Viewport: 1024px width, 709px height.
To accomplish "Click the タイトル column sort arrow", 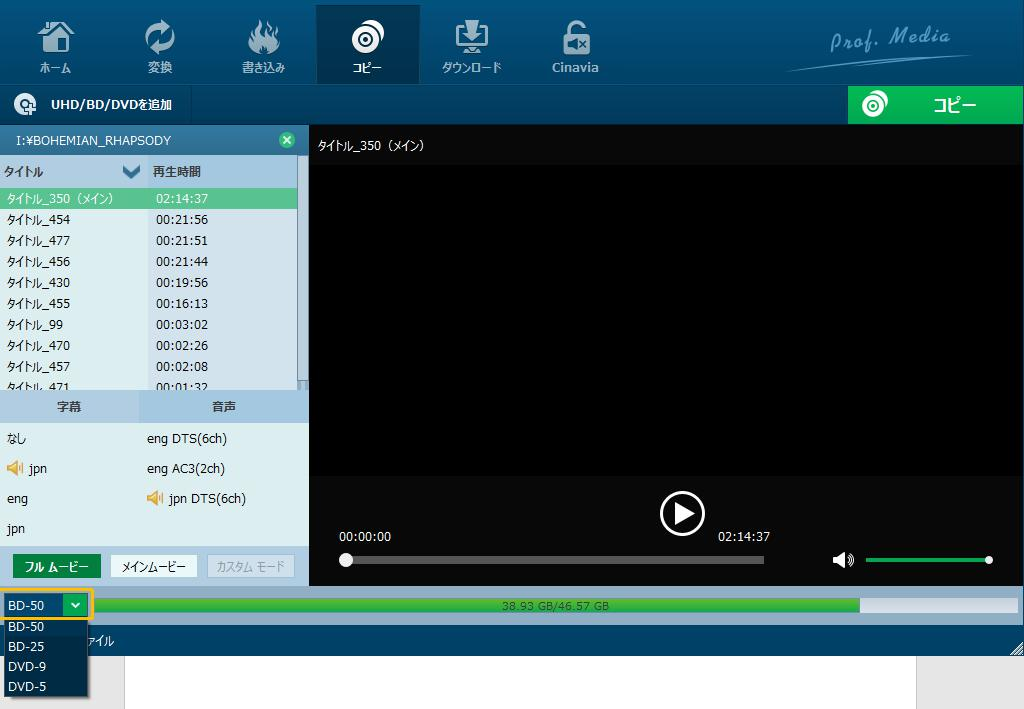I will click(x=129, y=171).
